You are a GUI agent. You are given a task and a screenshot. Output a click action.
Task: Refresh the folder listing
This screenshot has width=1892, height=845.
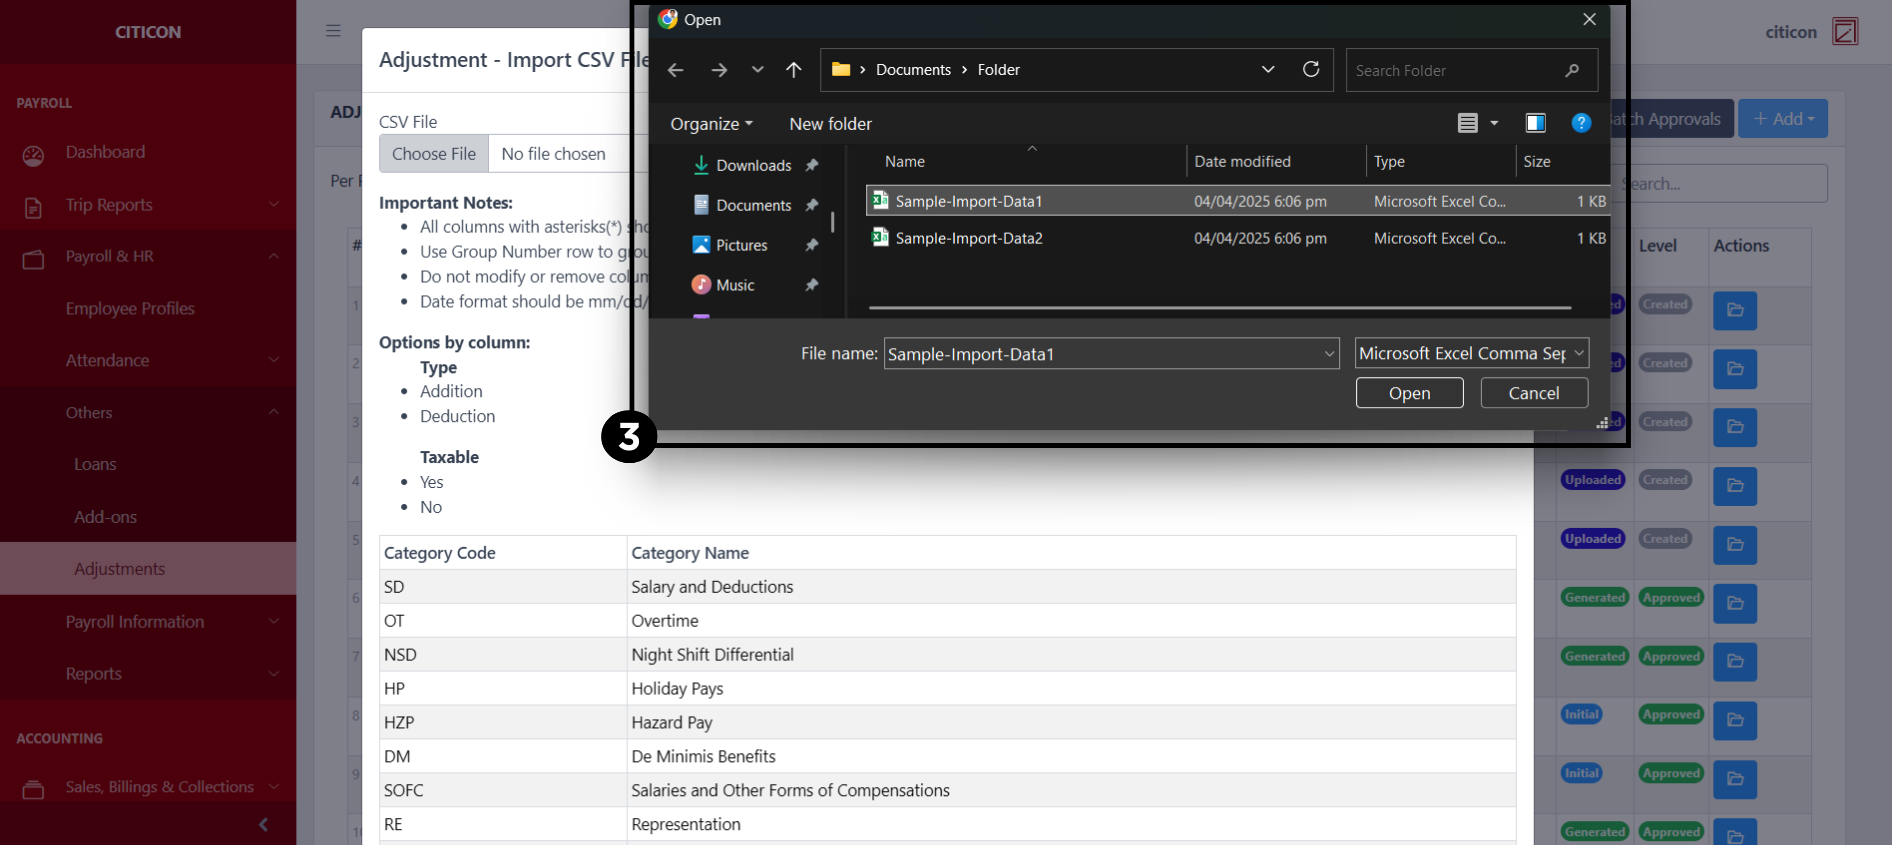[x=1310, y=69]
